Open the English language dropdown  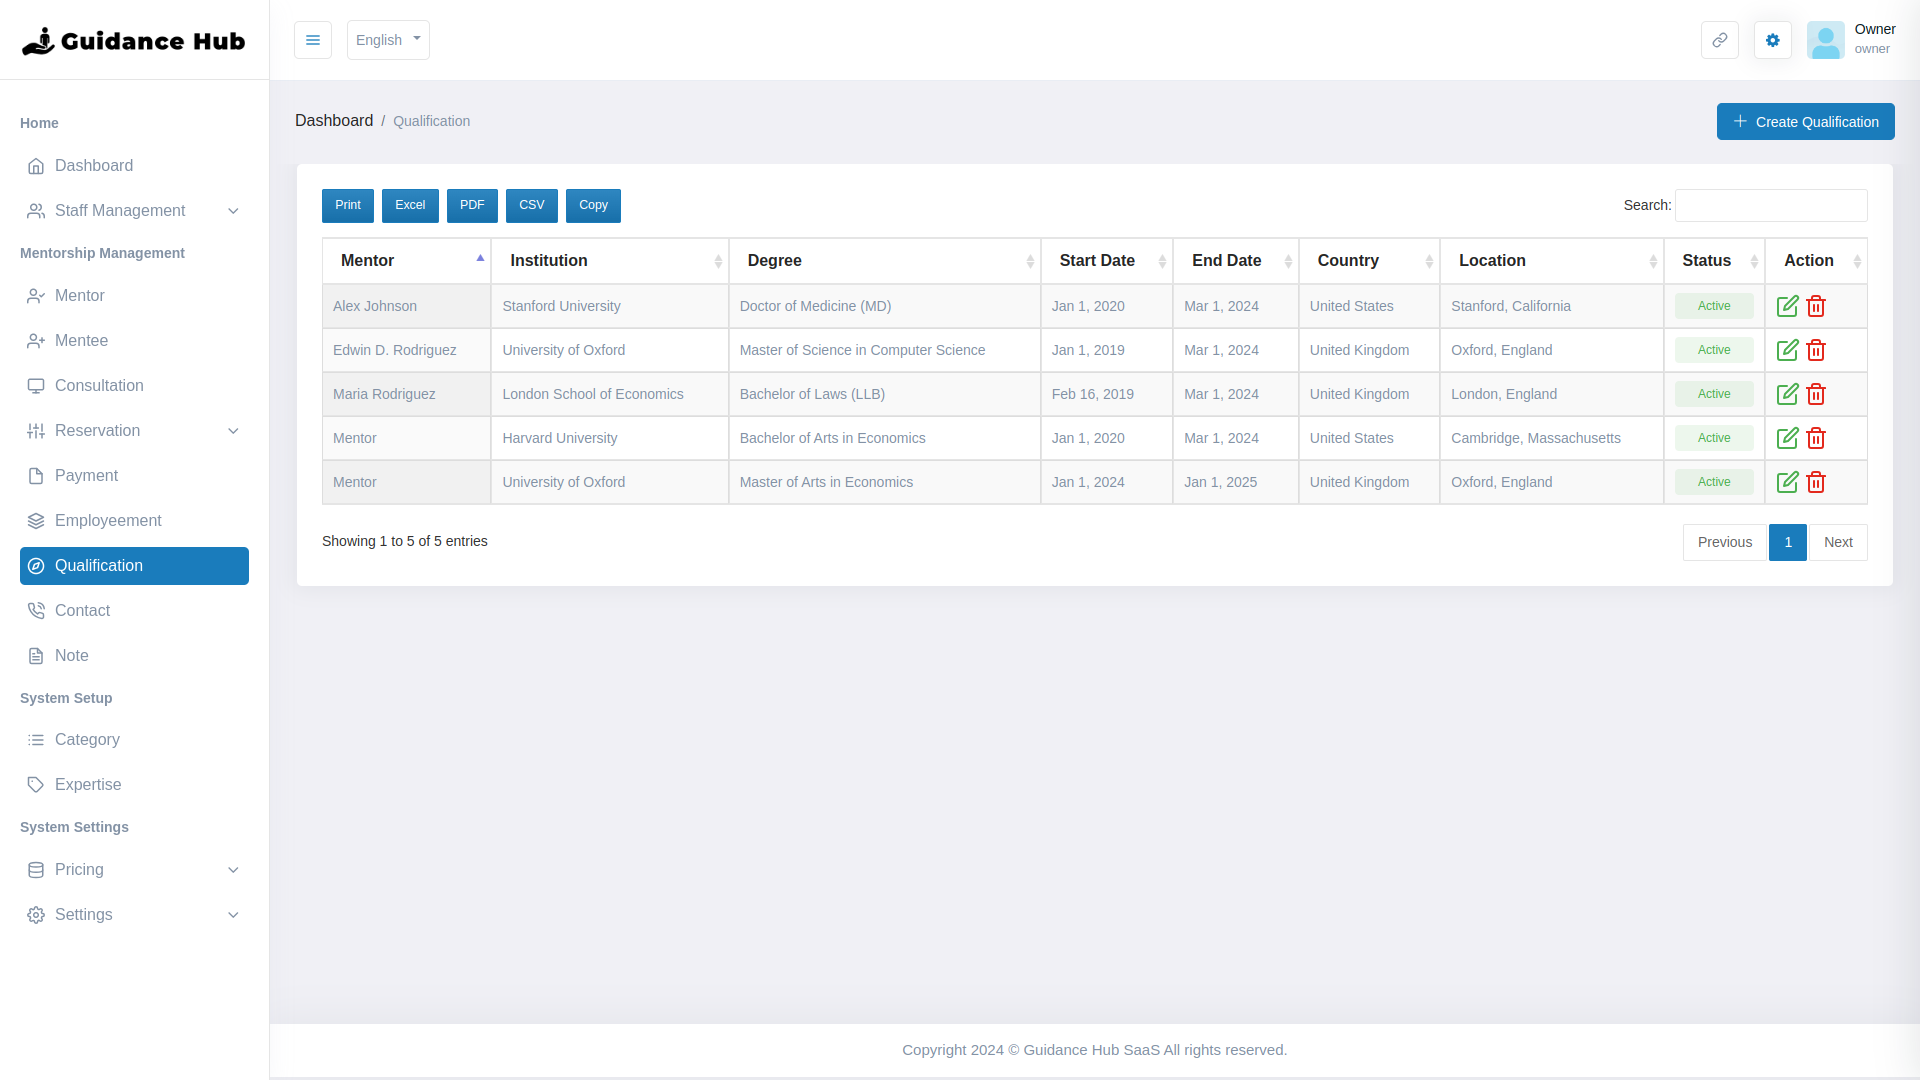[388, 40]
